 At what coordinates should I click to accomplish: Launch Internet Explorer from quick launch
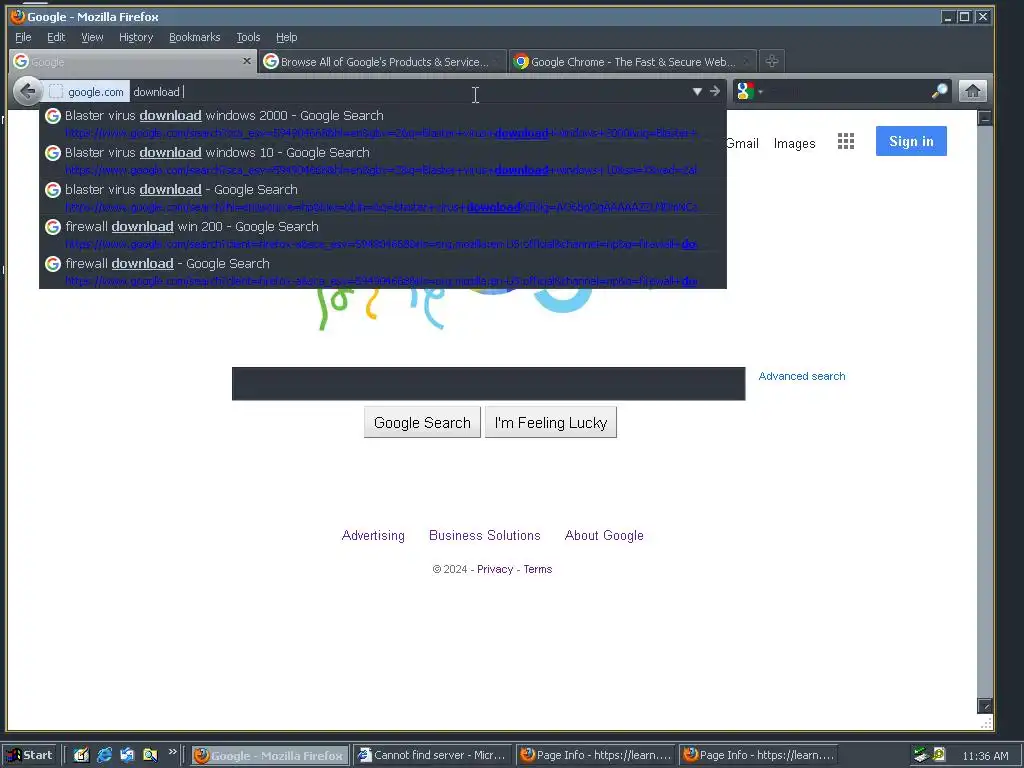pyautogui.click(x=104, y=755)
